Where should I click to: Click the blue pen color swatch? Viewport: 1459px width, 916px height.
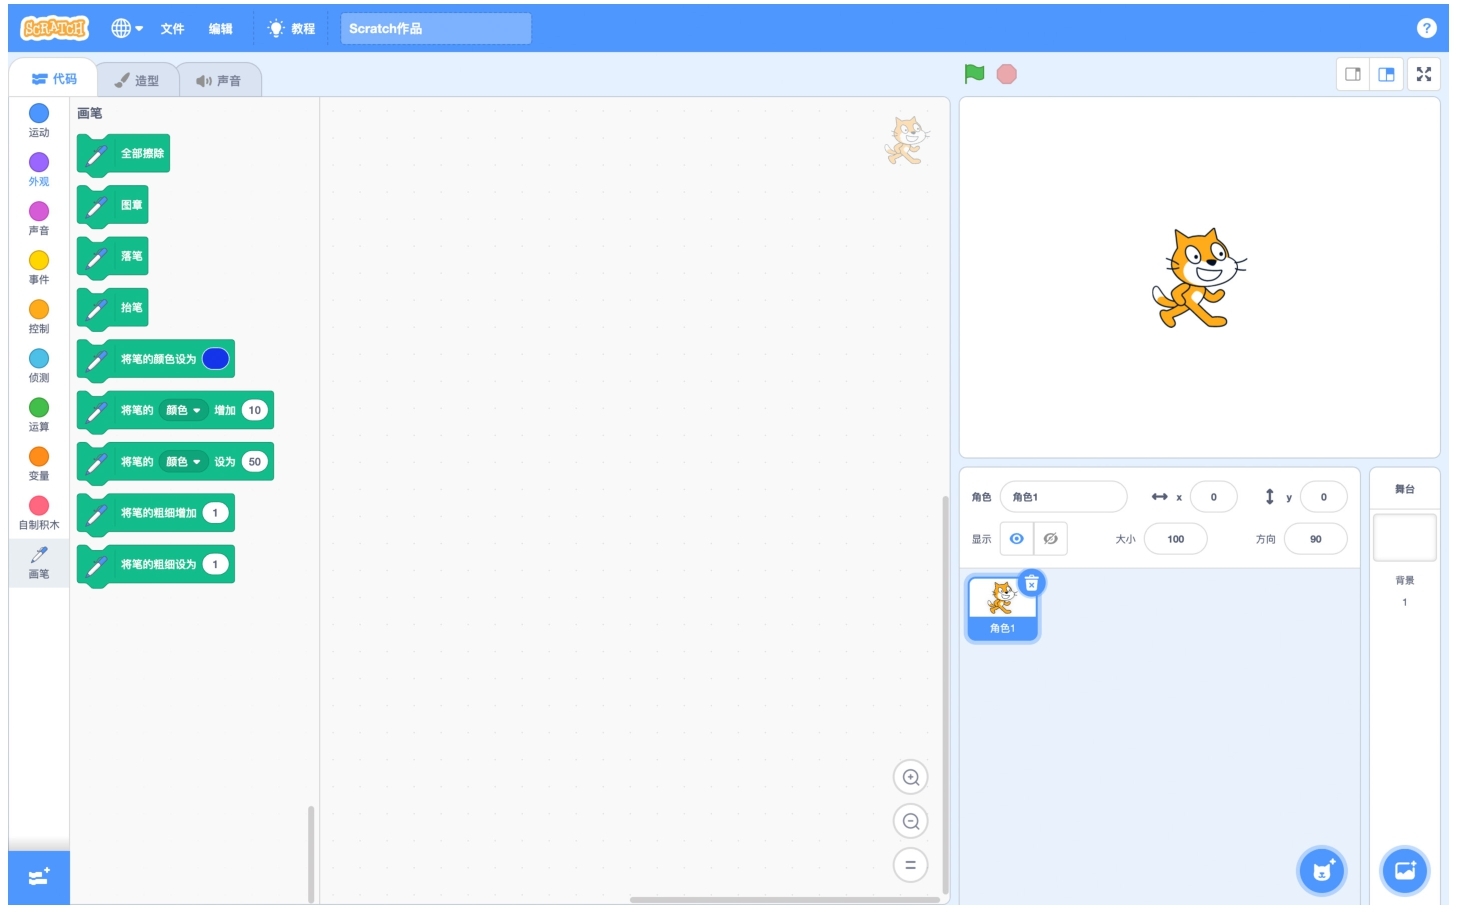coord(216,359)
